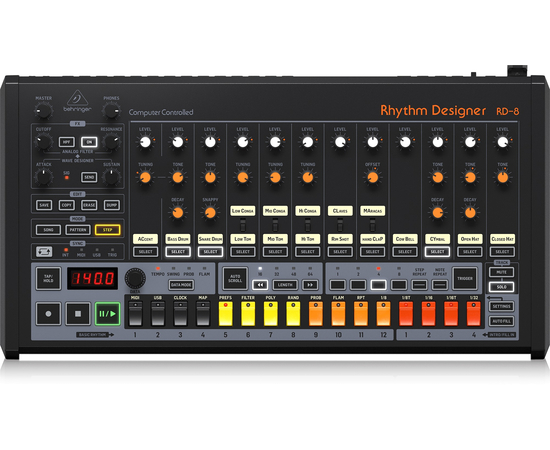
Task: Click the PHONES volume knob
Action: point(111,111)
